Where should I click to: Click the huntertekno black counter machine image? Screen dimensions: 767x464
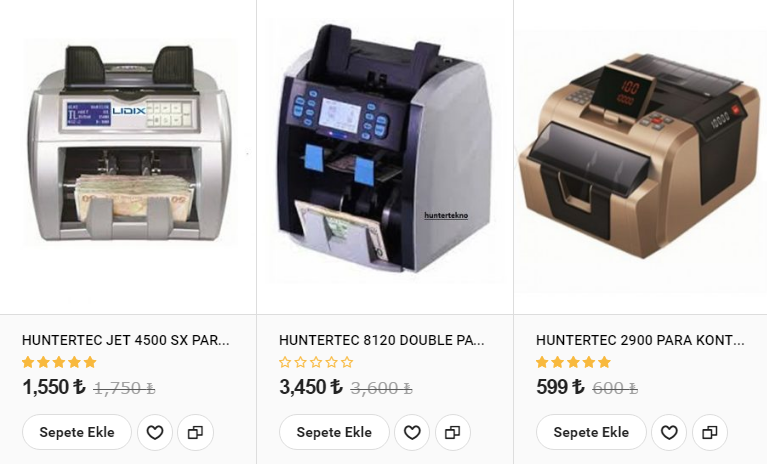click(x=384, y=149)
